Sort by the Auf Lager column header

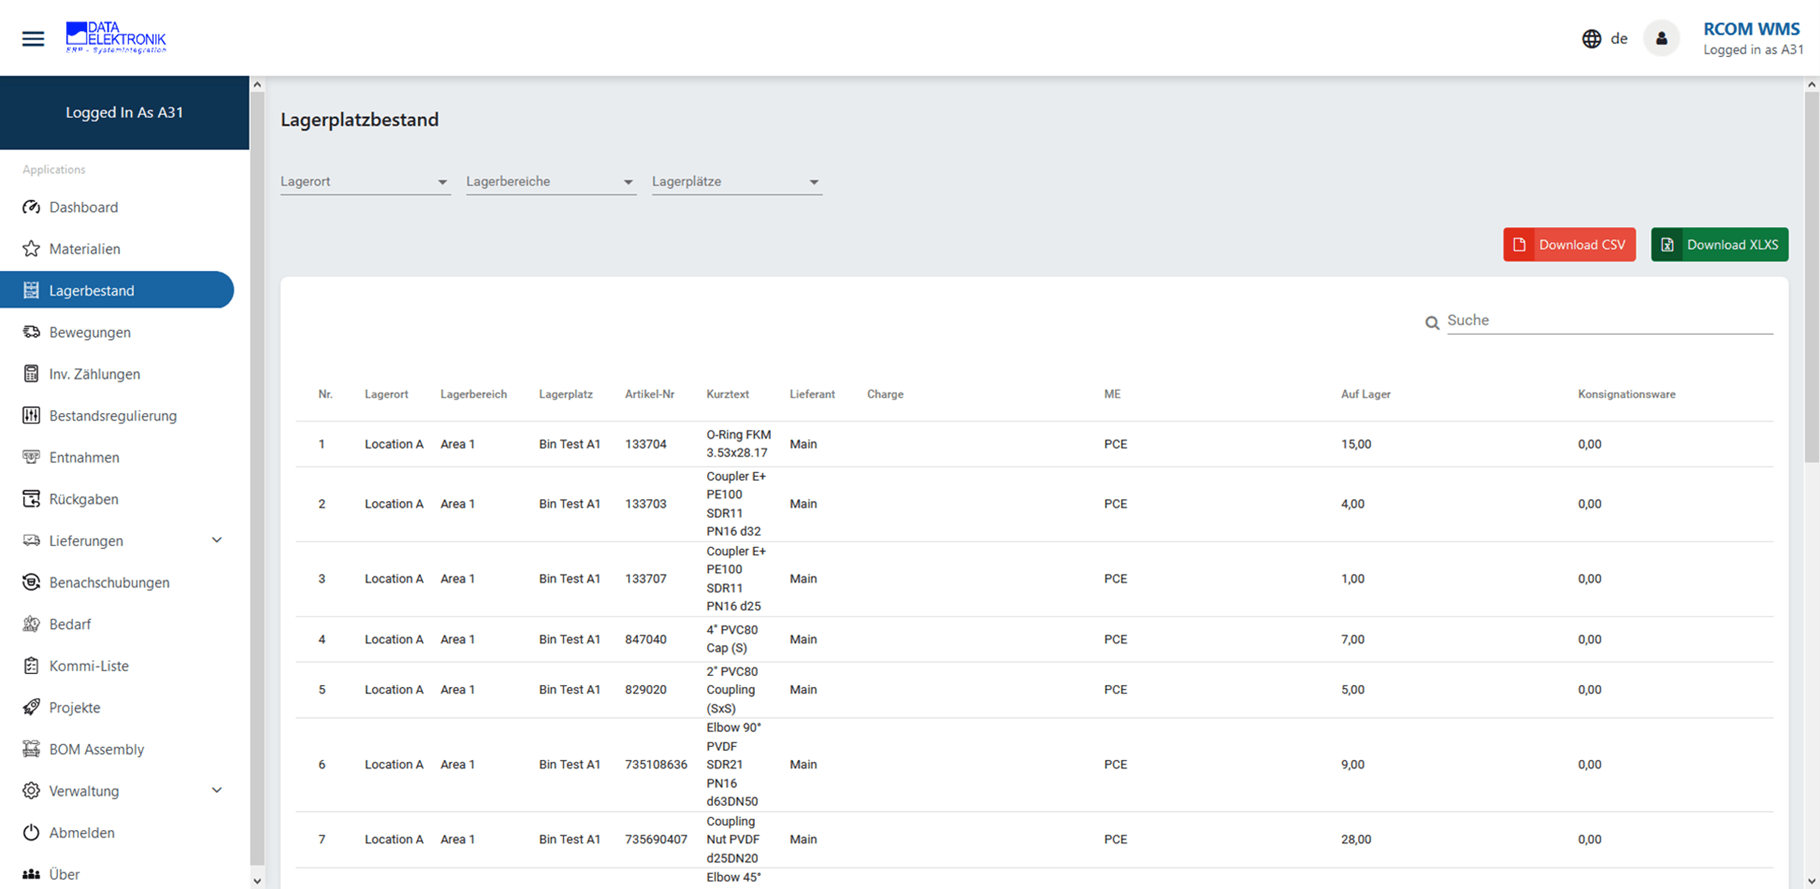coord(1365,394)
